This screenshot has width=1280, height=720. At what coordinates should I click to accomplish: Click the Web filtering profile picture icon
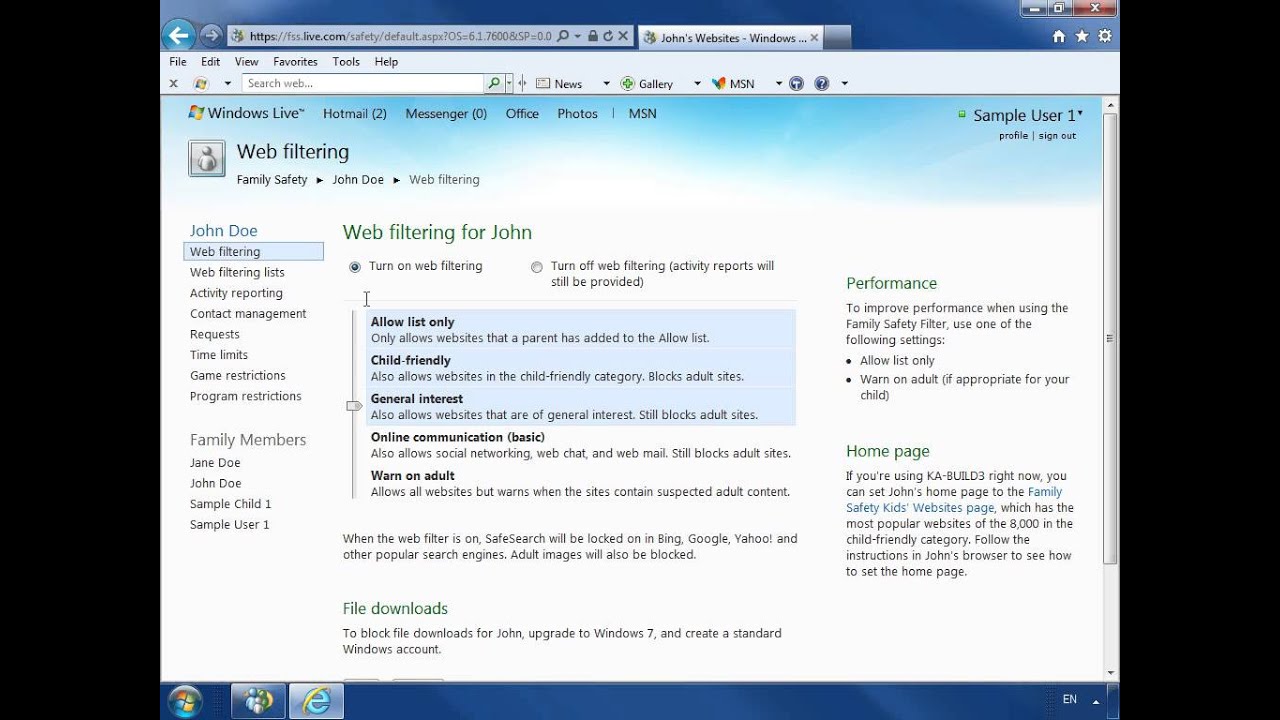(207, 159)
